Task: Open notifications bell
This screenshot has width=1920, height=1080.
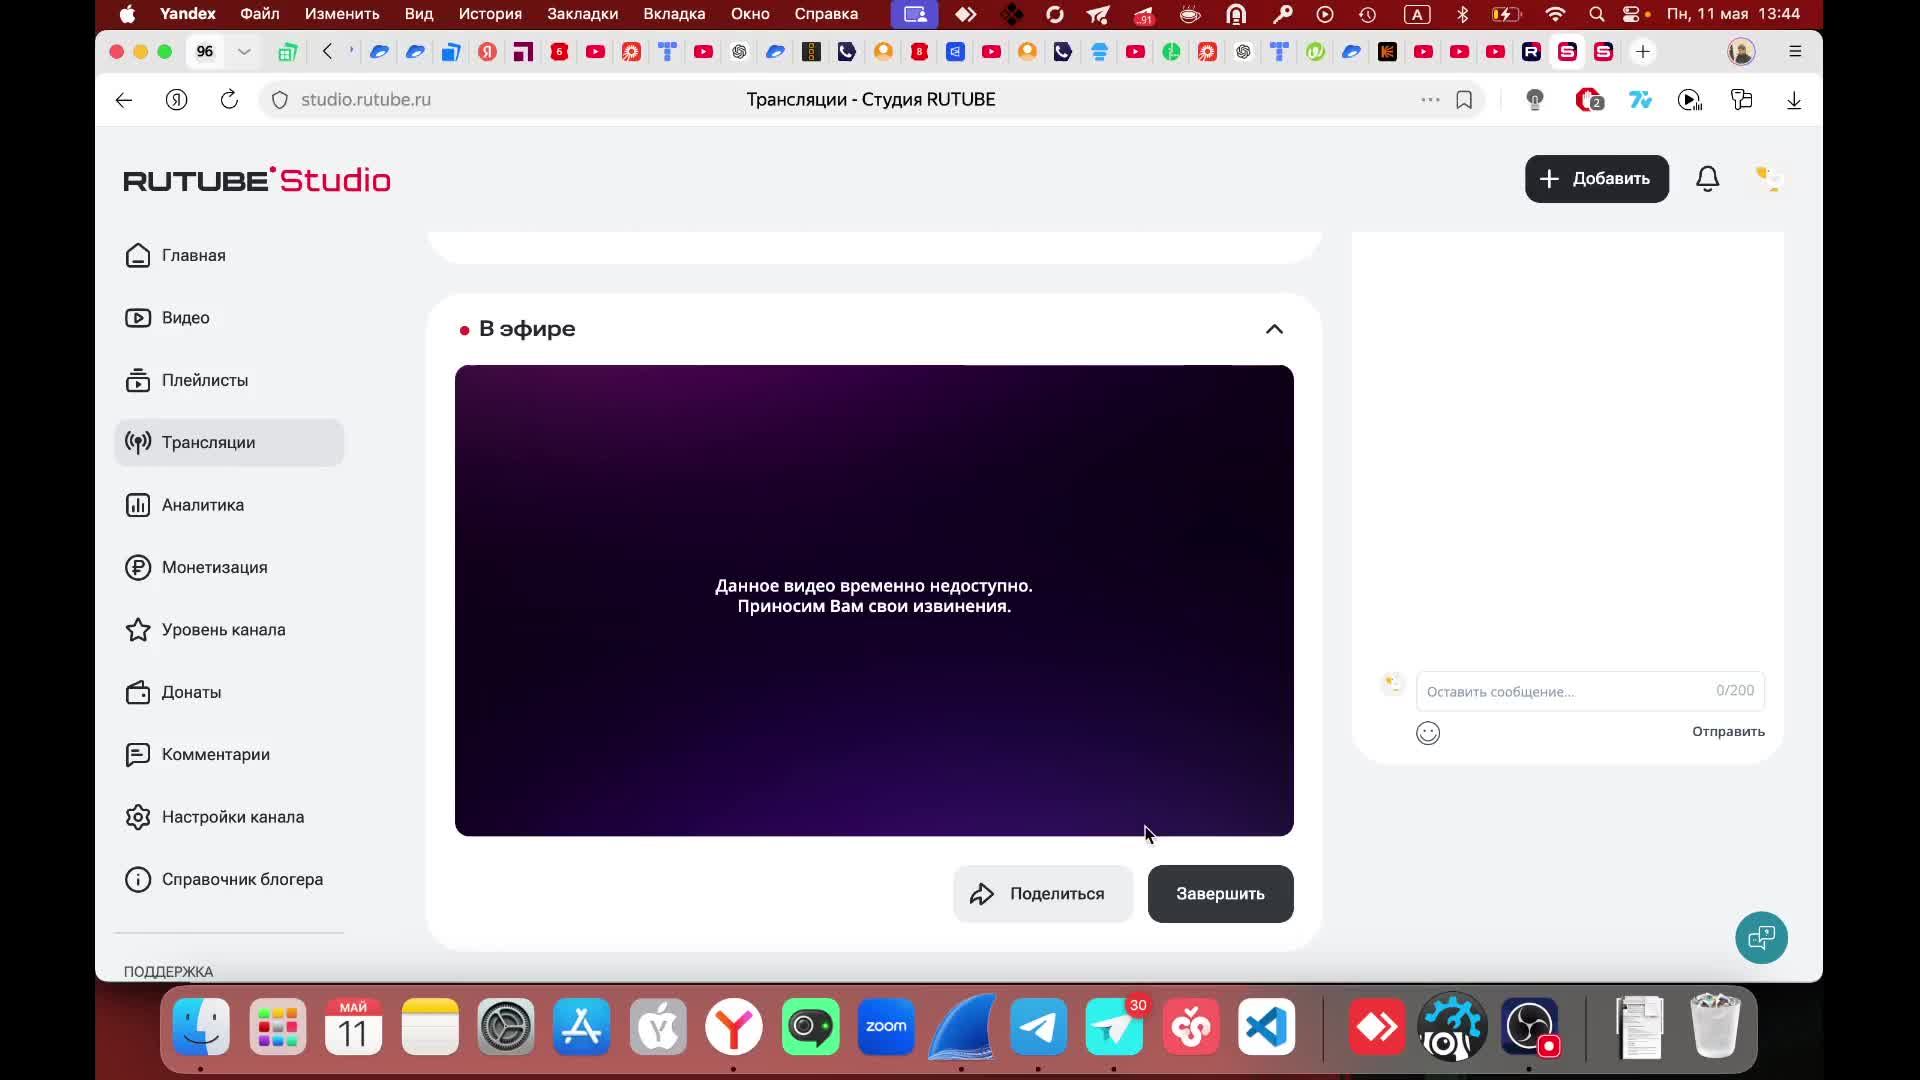Action: [x=1708, y=179]
